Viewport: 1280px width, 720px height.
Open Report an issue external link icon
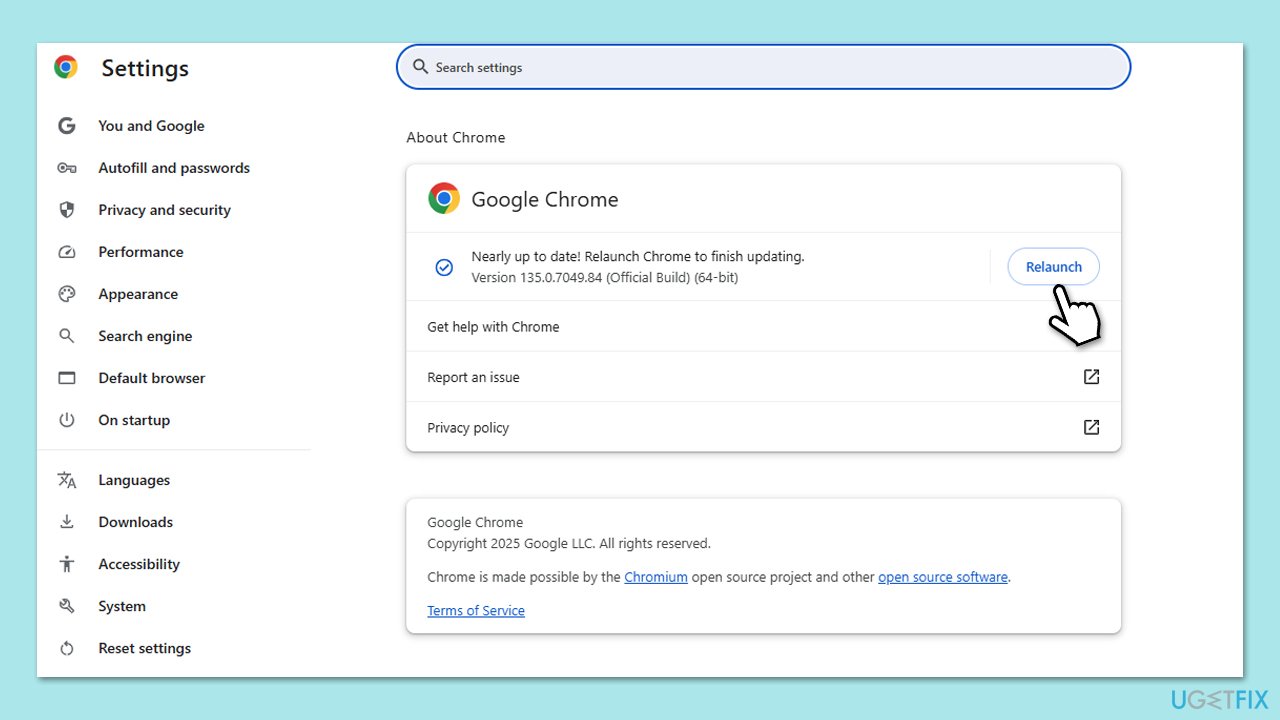(x=1091, y=377)
